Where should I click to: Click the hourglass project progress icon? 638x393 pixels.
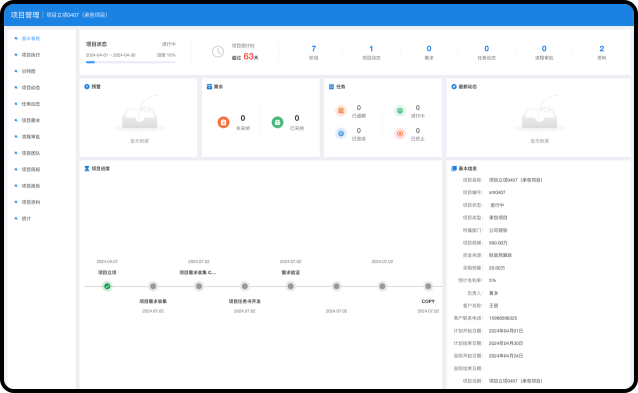click(x=87, y=168)
